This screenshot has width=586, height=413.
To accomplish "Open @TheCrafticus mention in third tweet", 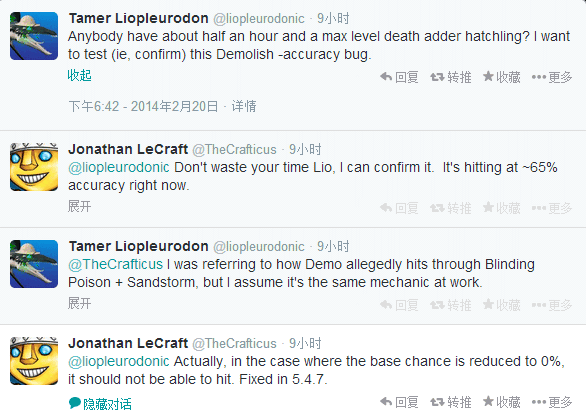I will [115, 264].
